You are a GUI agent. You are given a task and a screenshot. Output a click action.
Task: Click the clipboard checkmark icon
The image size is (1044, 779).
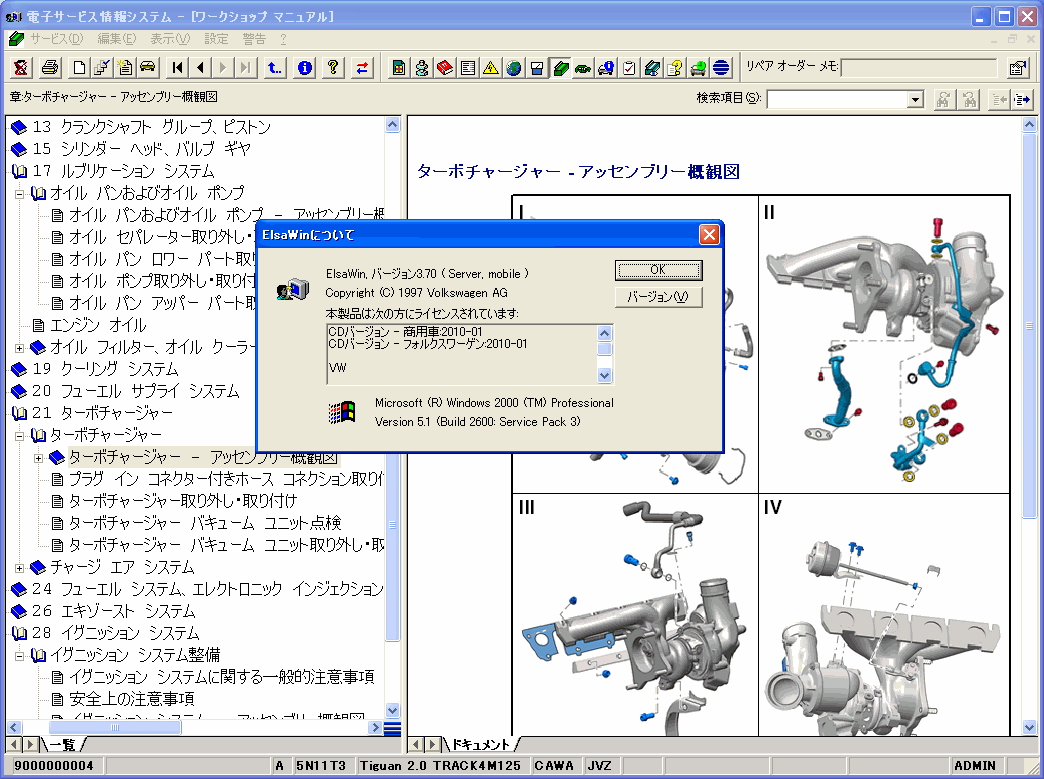pyautogui.click(x=629, y=67)
